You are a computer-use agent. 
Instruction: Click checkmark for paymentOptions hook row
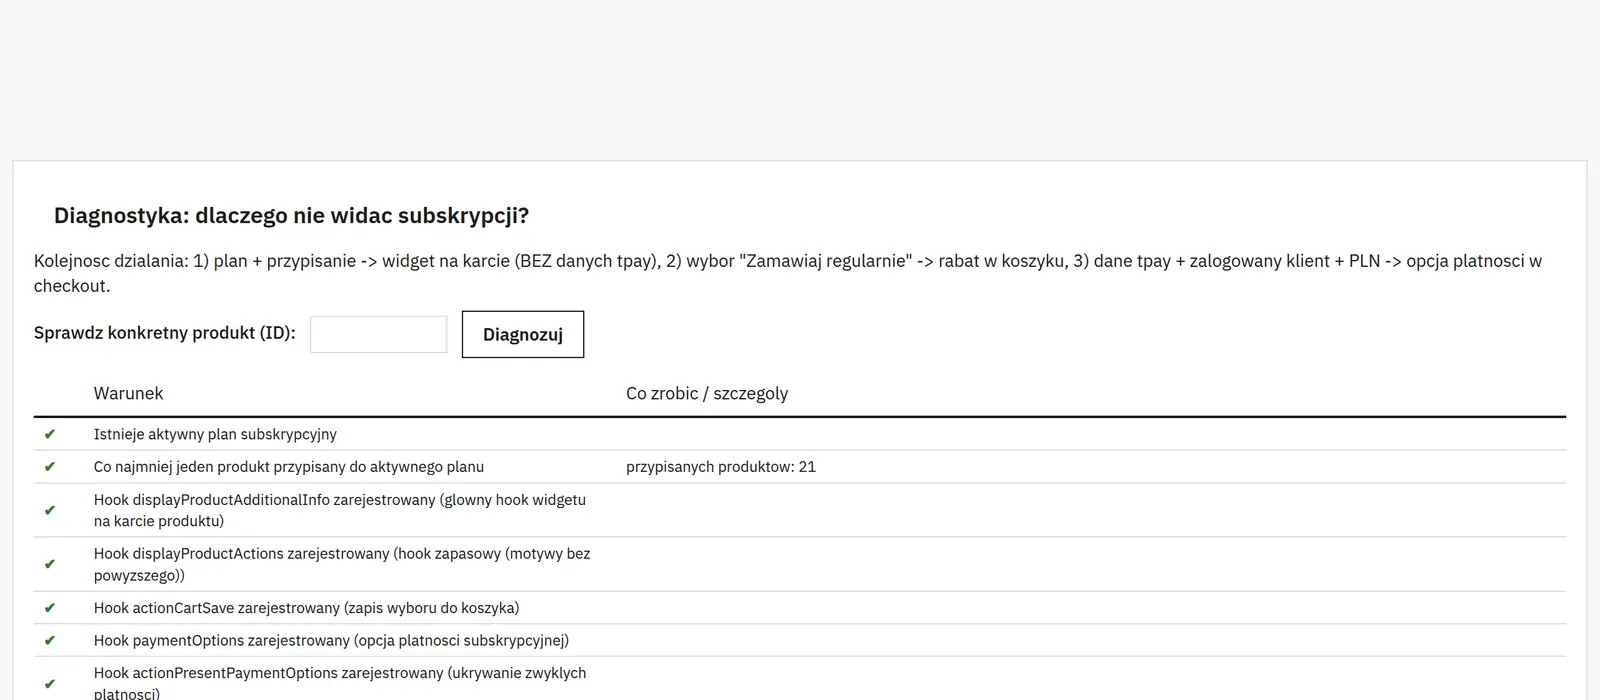(x=50, y=641)
